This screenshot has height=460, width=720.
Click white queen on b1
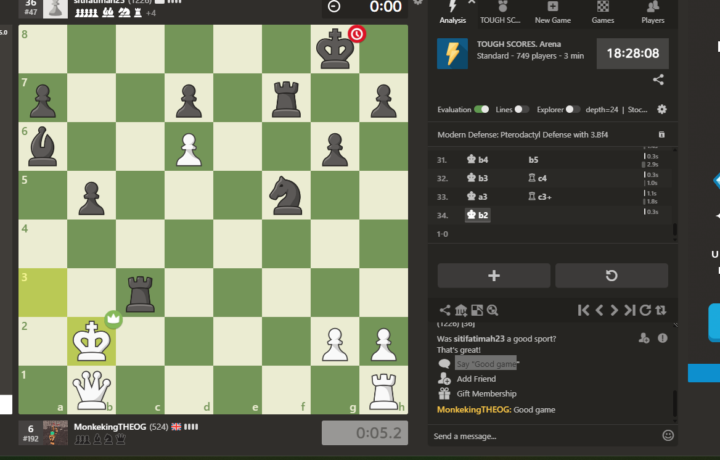pos(91,390)
